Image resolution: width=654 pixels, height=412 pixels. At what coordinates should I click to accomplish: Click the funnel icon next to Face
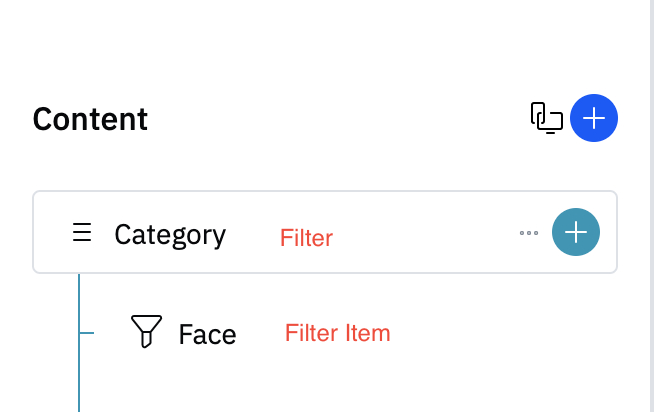[x=146, y=331]
